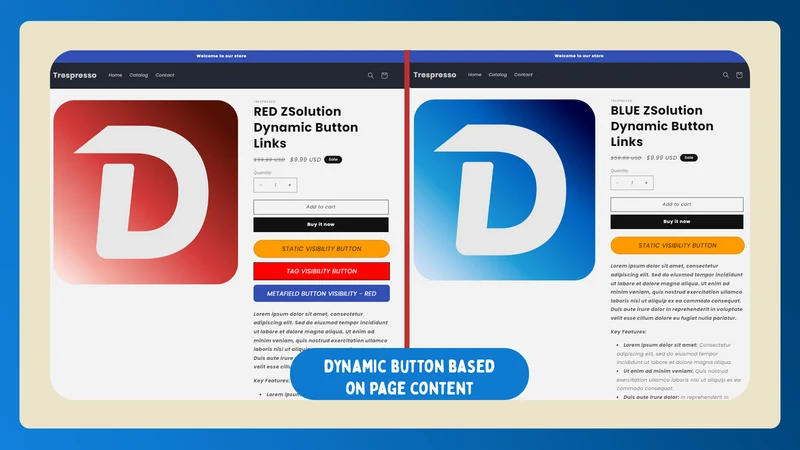800x450 pixels.
Task: Decrease quantity on the RED product page
Action: [x=261, y=185]
